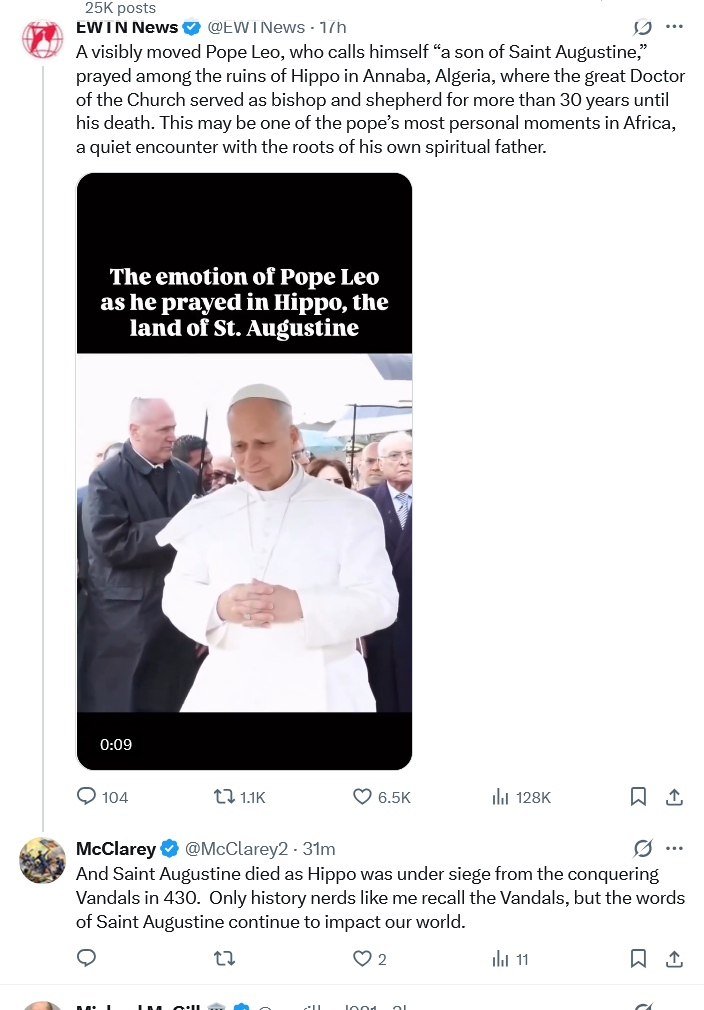Share McClarey's post
Viewport: 704px width, 1010px height.
[x=674, y=959]
